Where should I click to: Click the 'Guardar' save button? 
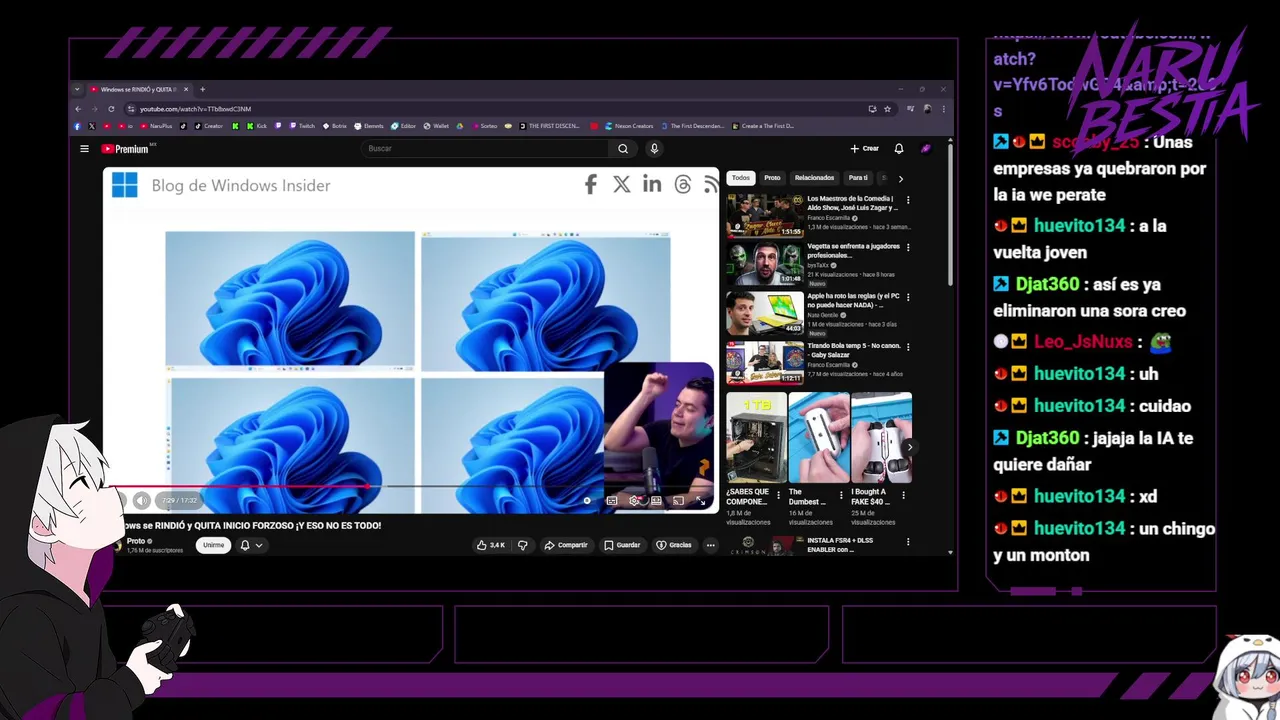coord(622,545)
